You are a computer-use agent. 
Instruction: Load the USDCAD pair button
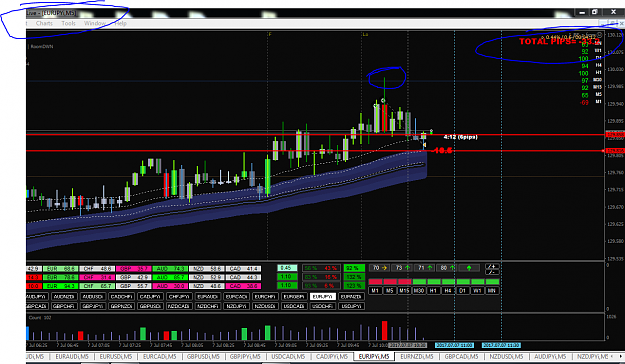pyautogui.click(x=294, y=306)
